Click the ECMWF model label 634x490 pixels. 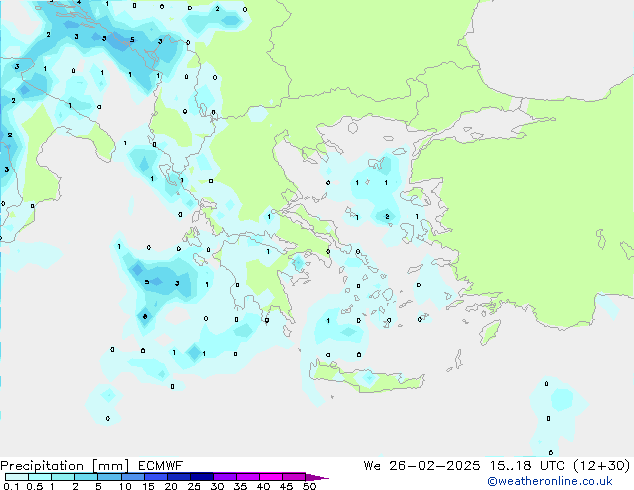(153, 465)
